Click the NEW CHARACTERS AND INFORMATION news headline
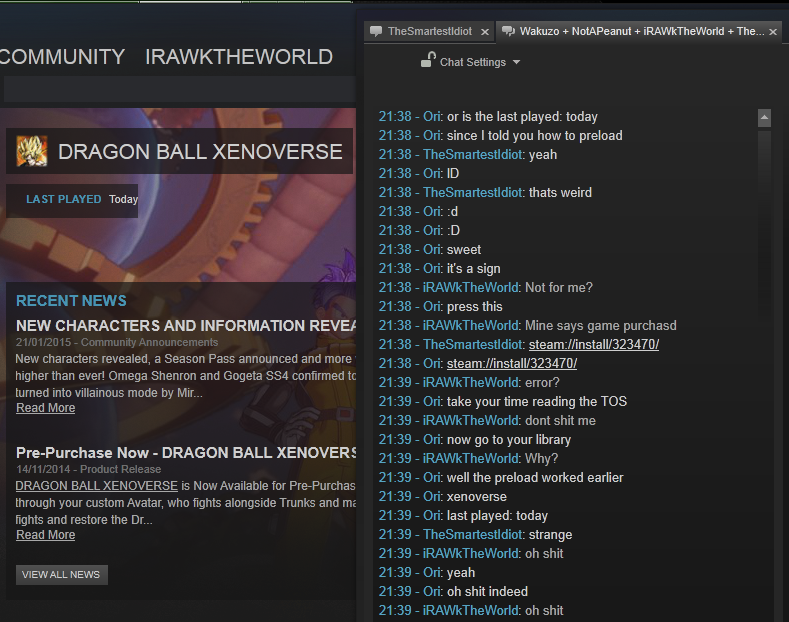The image size is (789, 622). [x=186, y=326]
